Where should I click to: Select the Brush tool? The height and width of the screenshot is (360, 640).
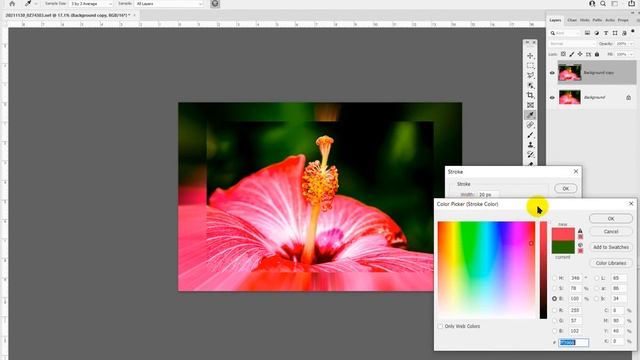[530, 135]
